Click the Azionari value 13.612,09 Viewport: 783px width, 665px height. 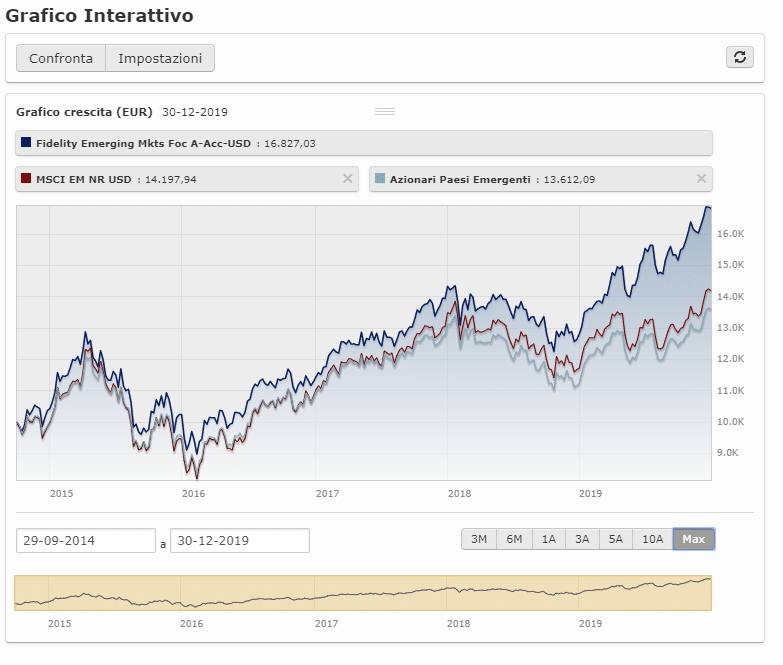point(569,180)
